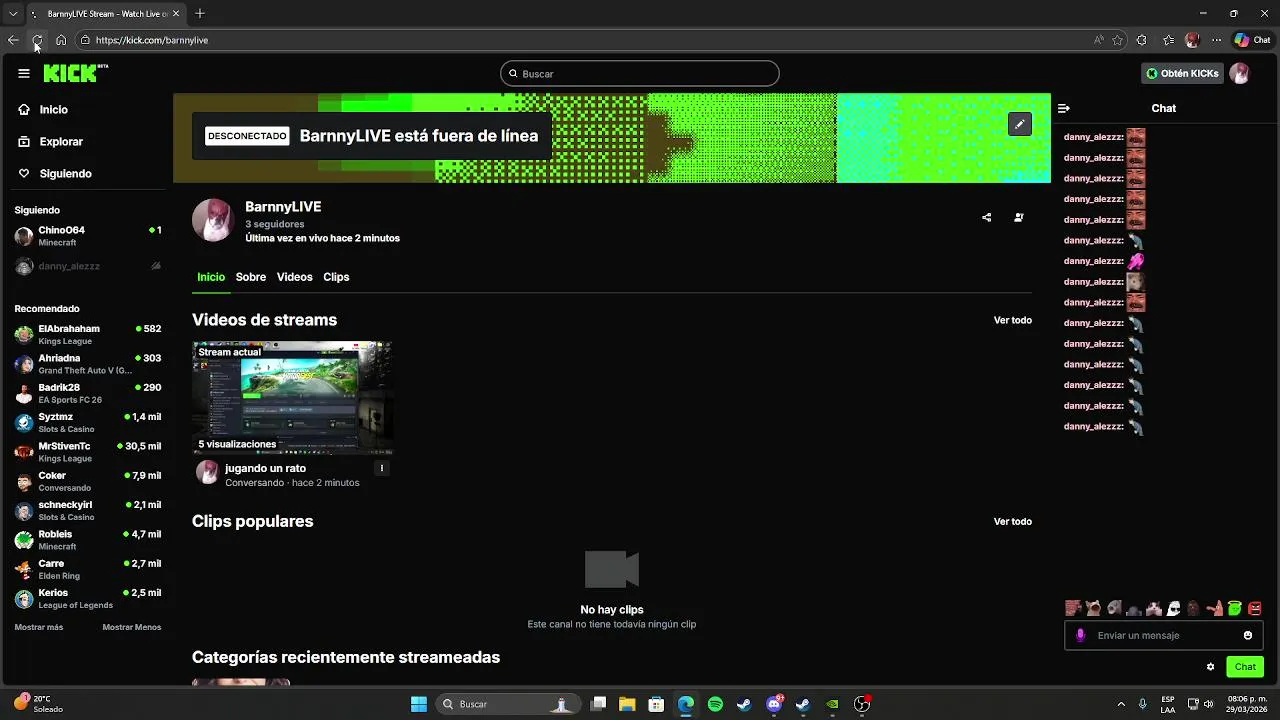Screen dimensions: 1280x720
Task: Open the hamburger sidebar menu
Action: (x=23, y=73)
